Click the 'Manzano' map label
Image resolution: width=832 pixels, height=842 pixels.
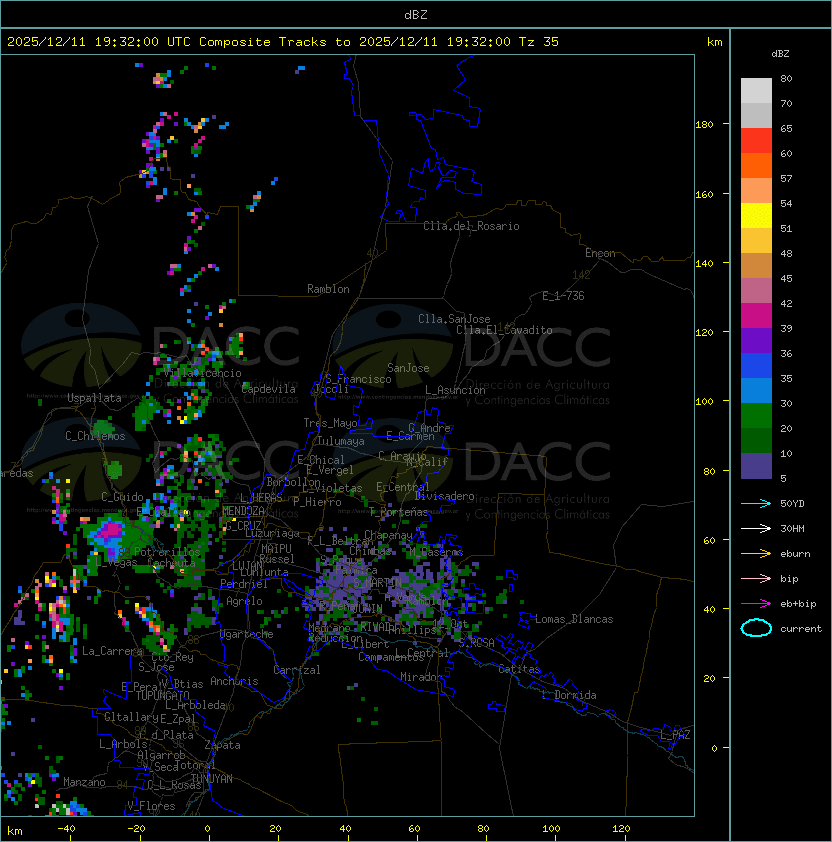(x=84, y=782)
